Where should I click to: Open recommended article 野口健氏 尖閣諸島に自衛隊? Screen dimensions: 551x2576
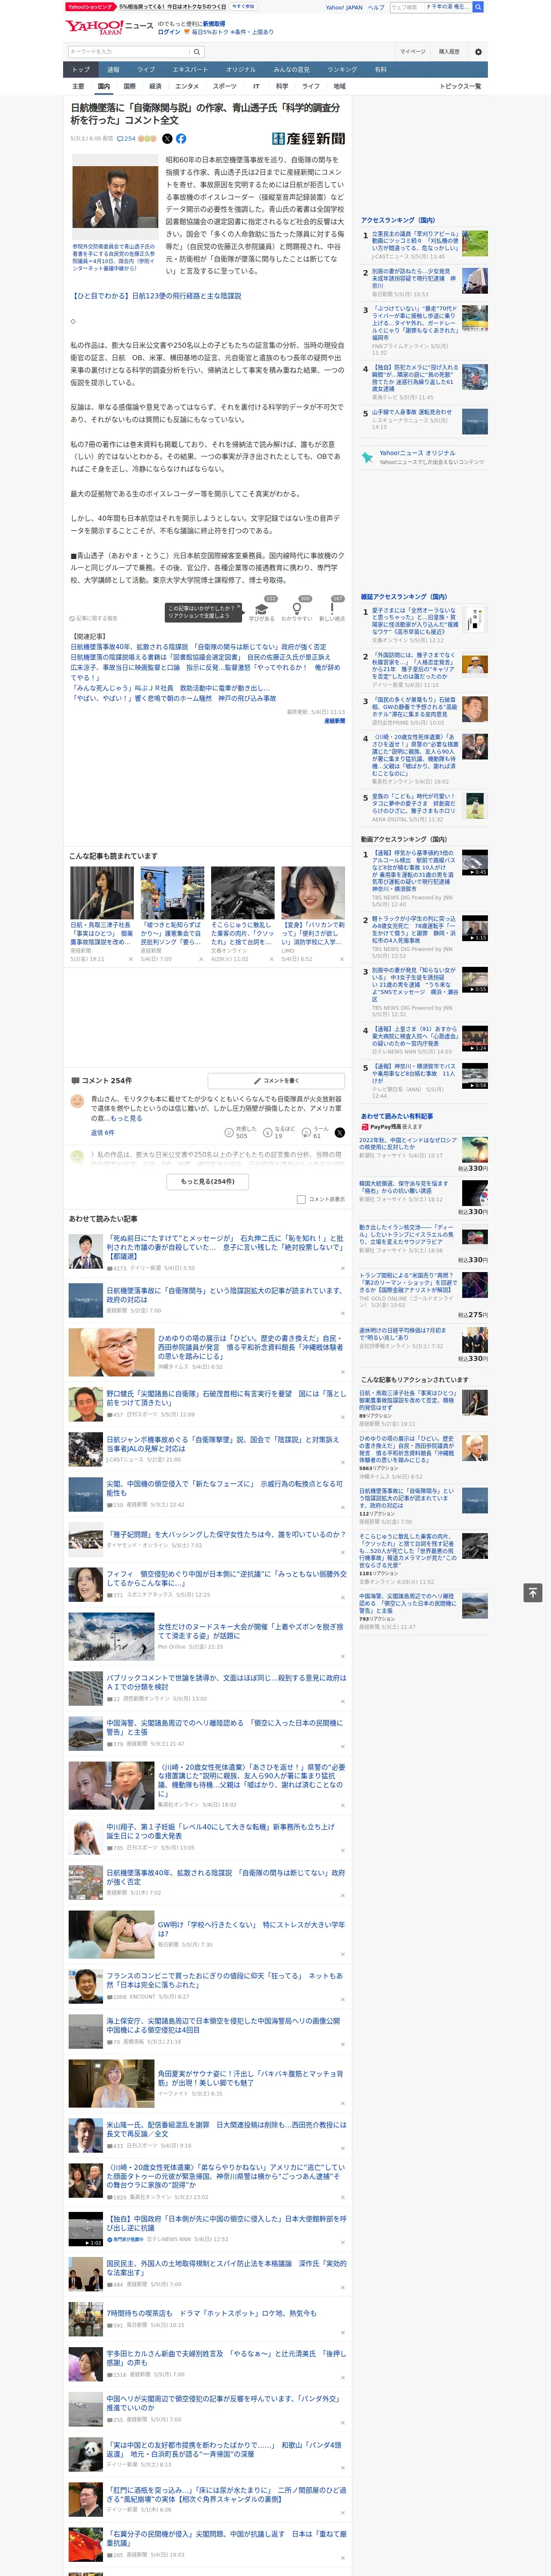(x=226, y=1398)
